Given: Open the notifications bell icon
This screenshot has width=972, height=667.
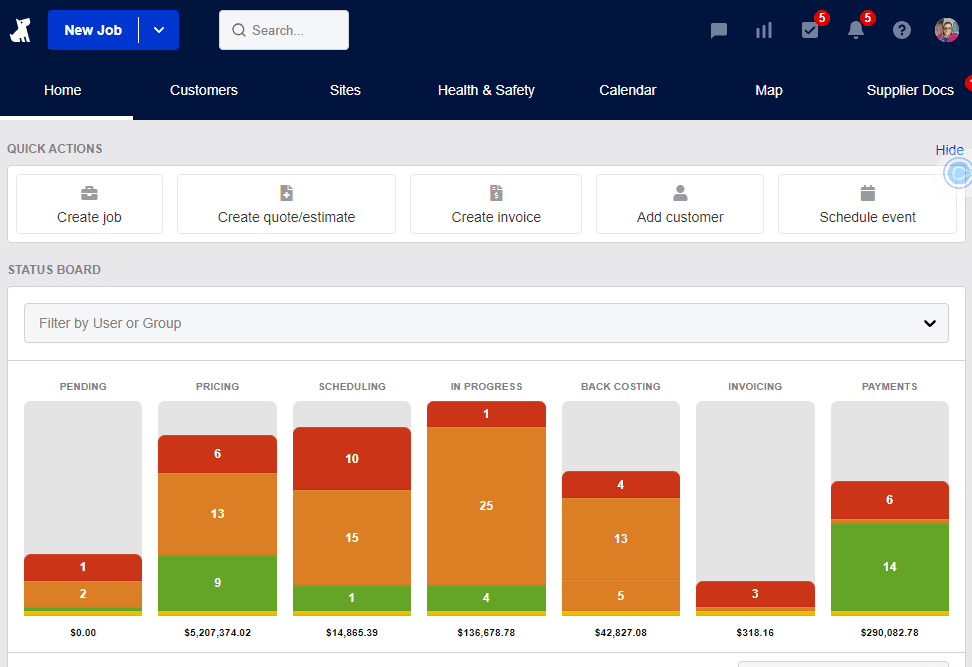Looking at the screenshot, I should pyautogui.click(x=855, y=30).
